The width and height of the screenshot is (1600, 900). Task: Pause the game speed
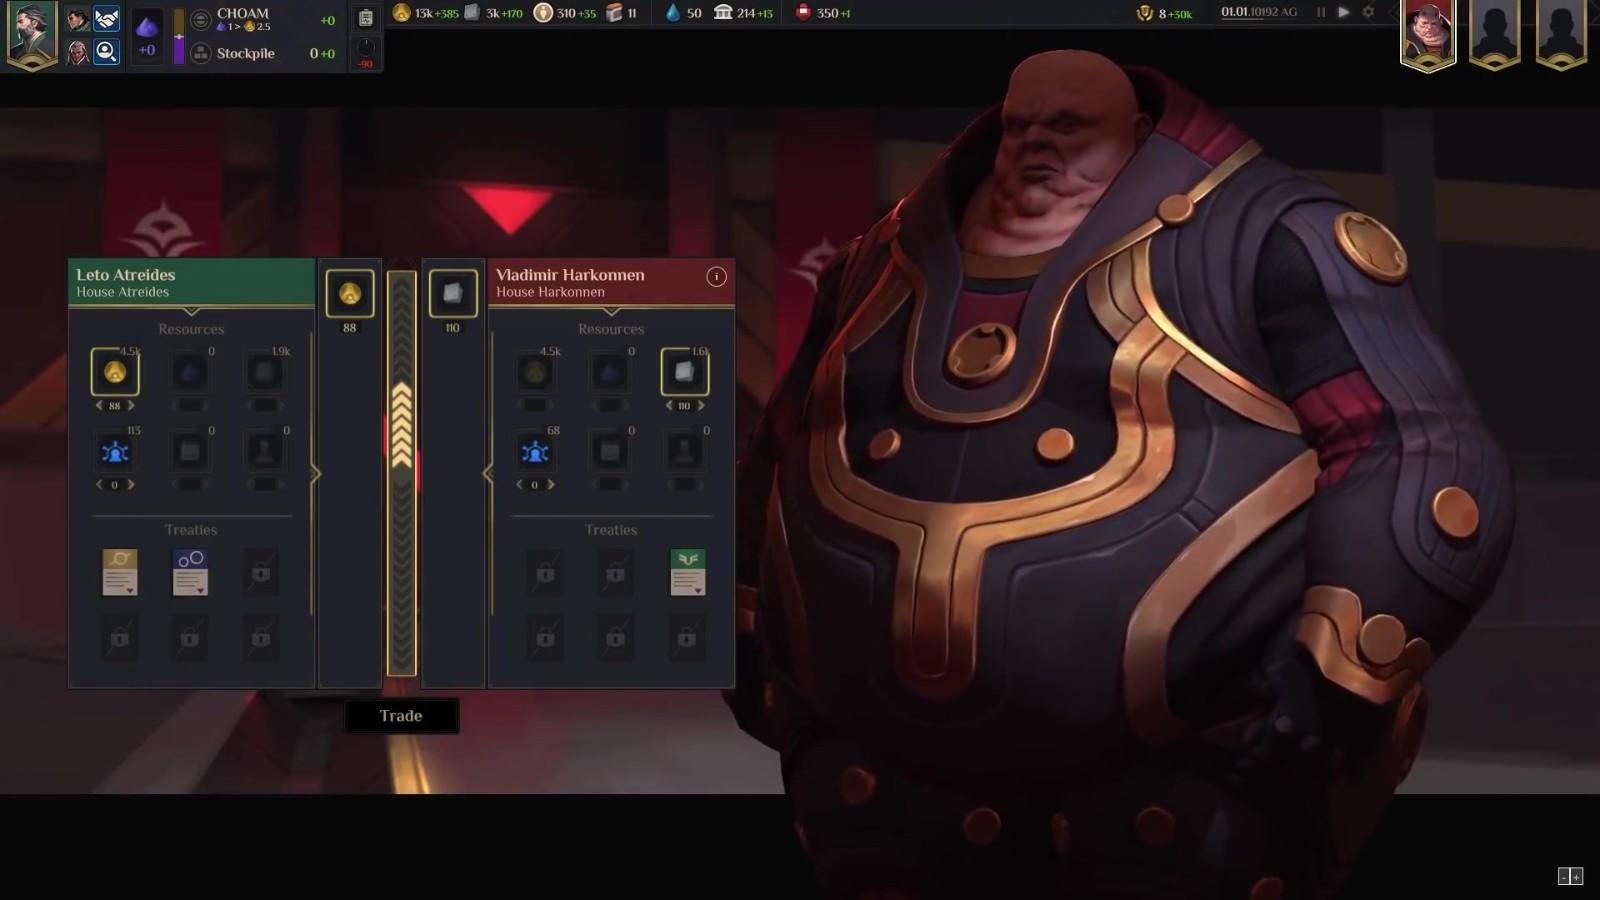pyautogui.click(x=1321, y=12)
